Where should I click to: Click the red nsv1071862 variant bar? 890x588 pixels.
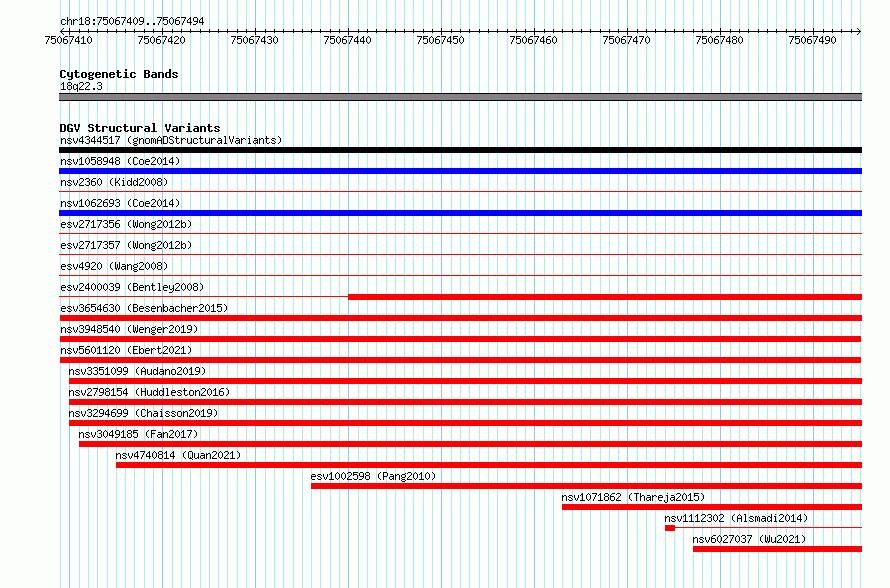(712, 507)
